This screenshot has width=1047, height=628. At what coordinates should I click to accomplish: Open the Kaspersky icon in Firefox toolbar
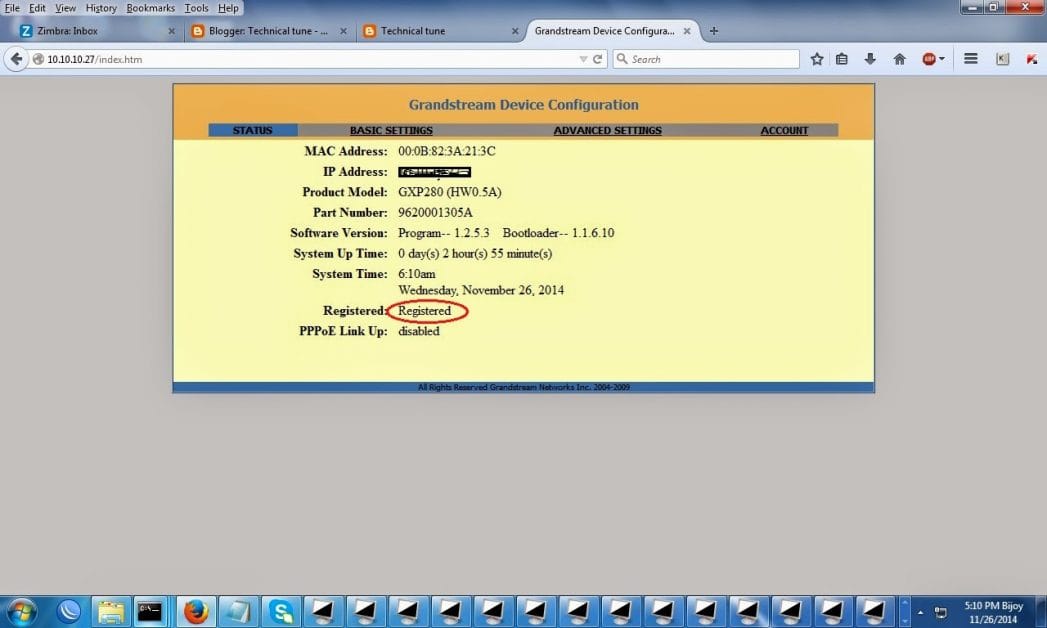[x=1030, y=58]
